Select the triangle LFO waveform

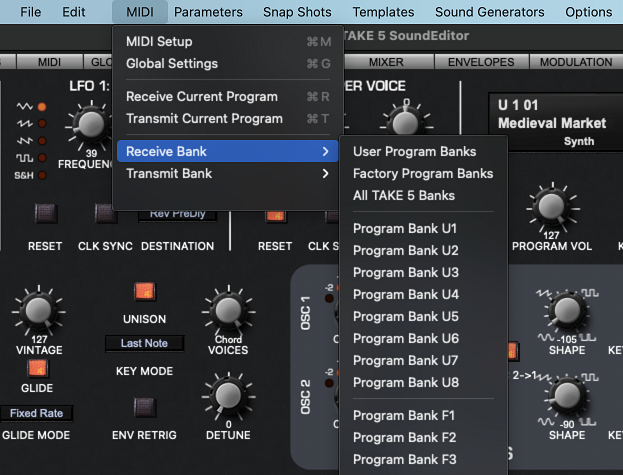[x=42, y=106]
